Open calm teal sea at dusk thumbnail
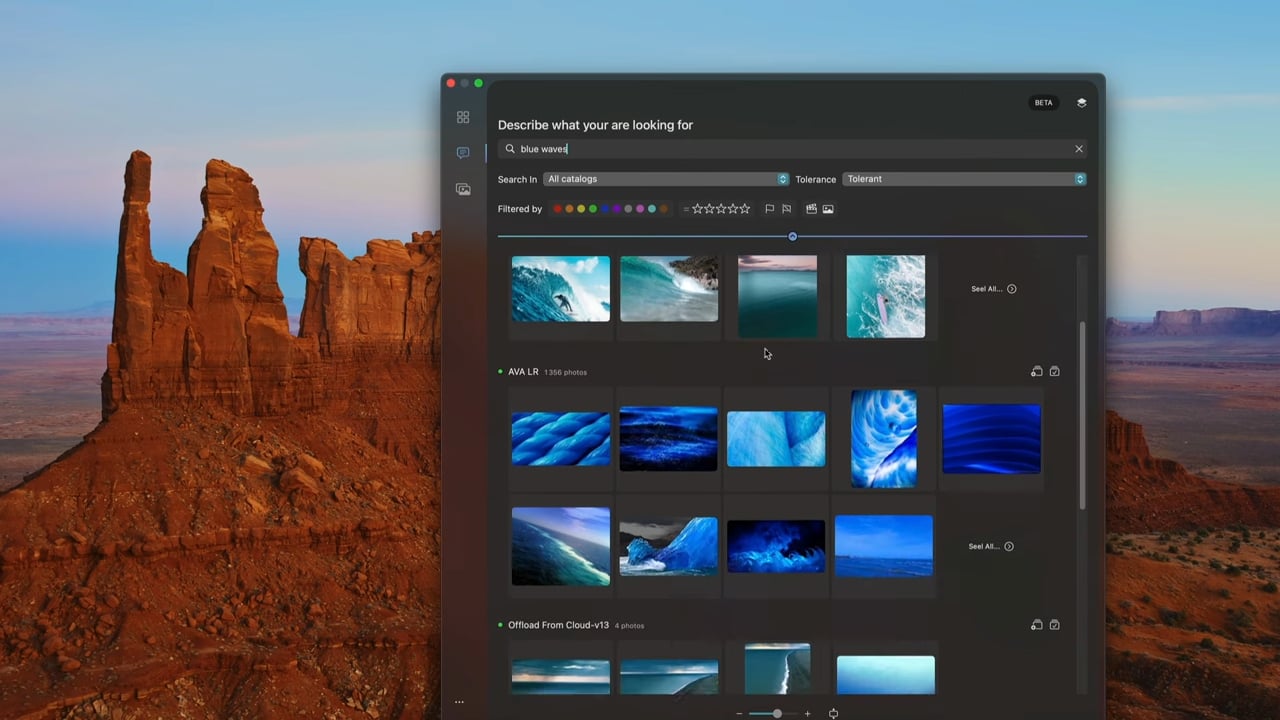This screenshot has height=720, width=1280. coord(777,296)
